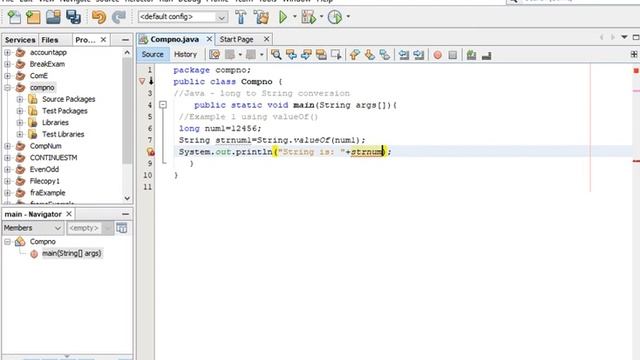
Task: Open the Run button dropdown arrow
Action: [x=294, y=17]
